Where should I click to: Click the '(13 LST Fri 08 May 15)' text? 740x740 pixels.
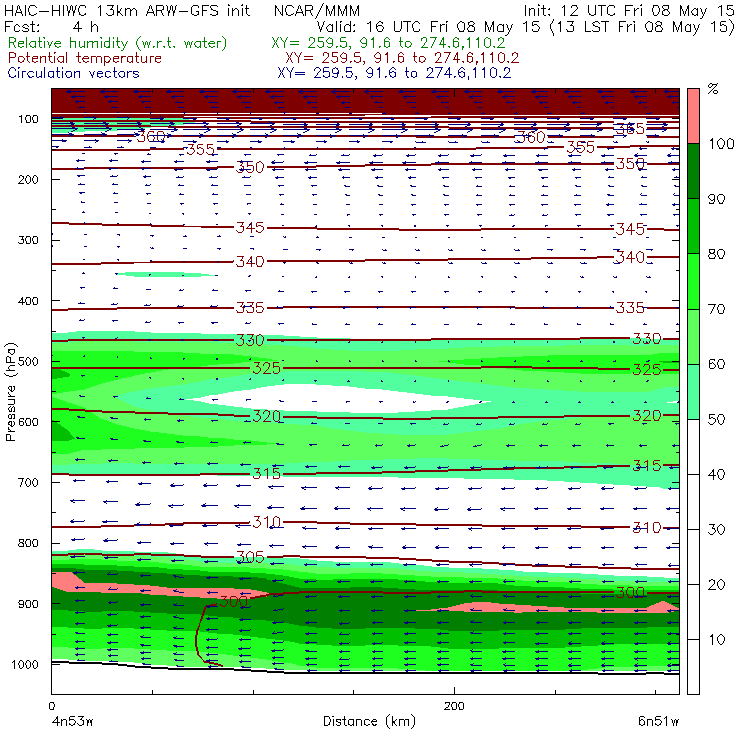tap(642, 27)
